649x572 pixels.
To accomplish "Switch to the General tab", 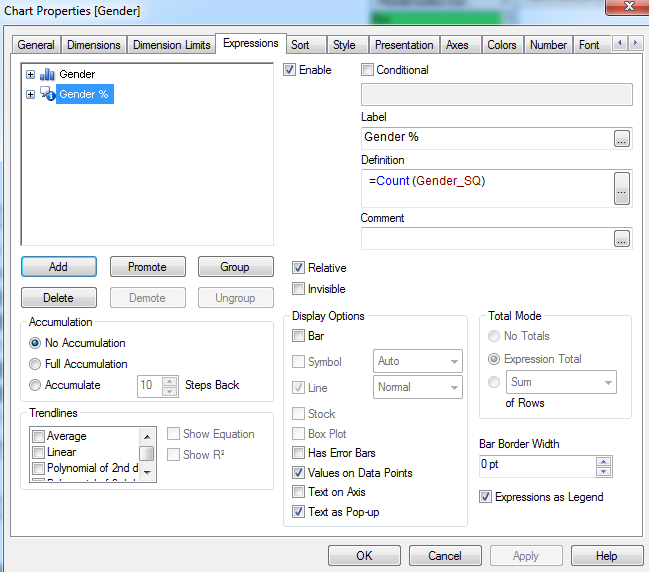I will (x=36, y=45).
